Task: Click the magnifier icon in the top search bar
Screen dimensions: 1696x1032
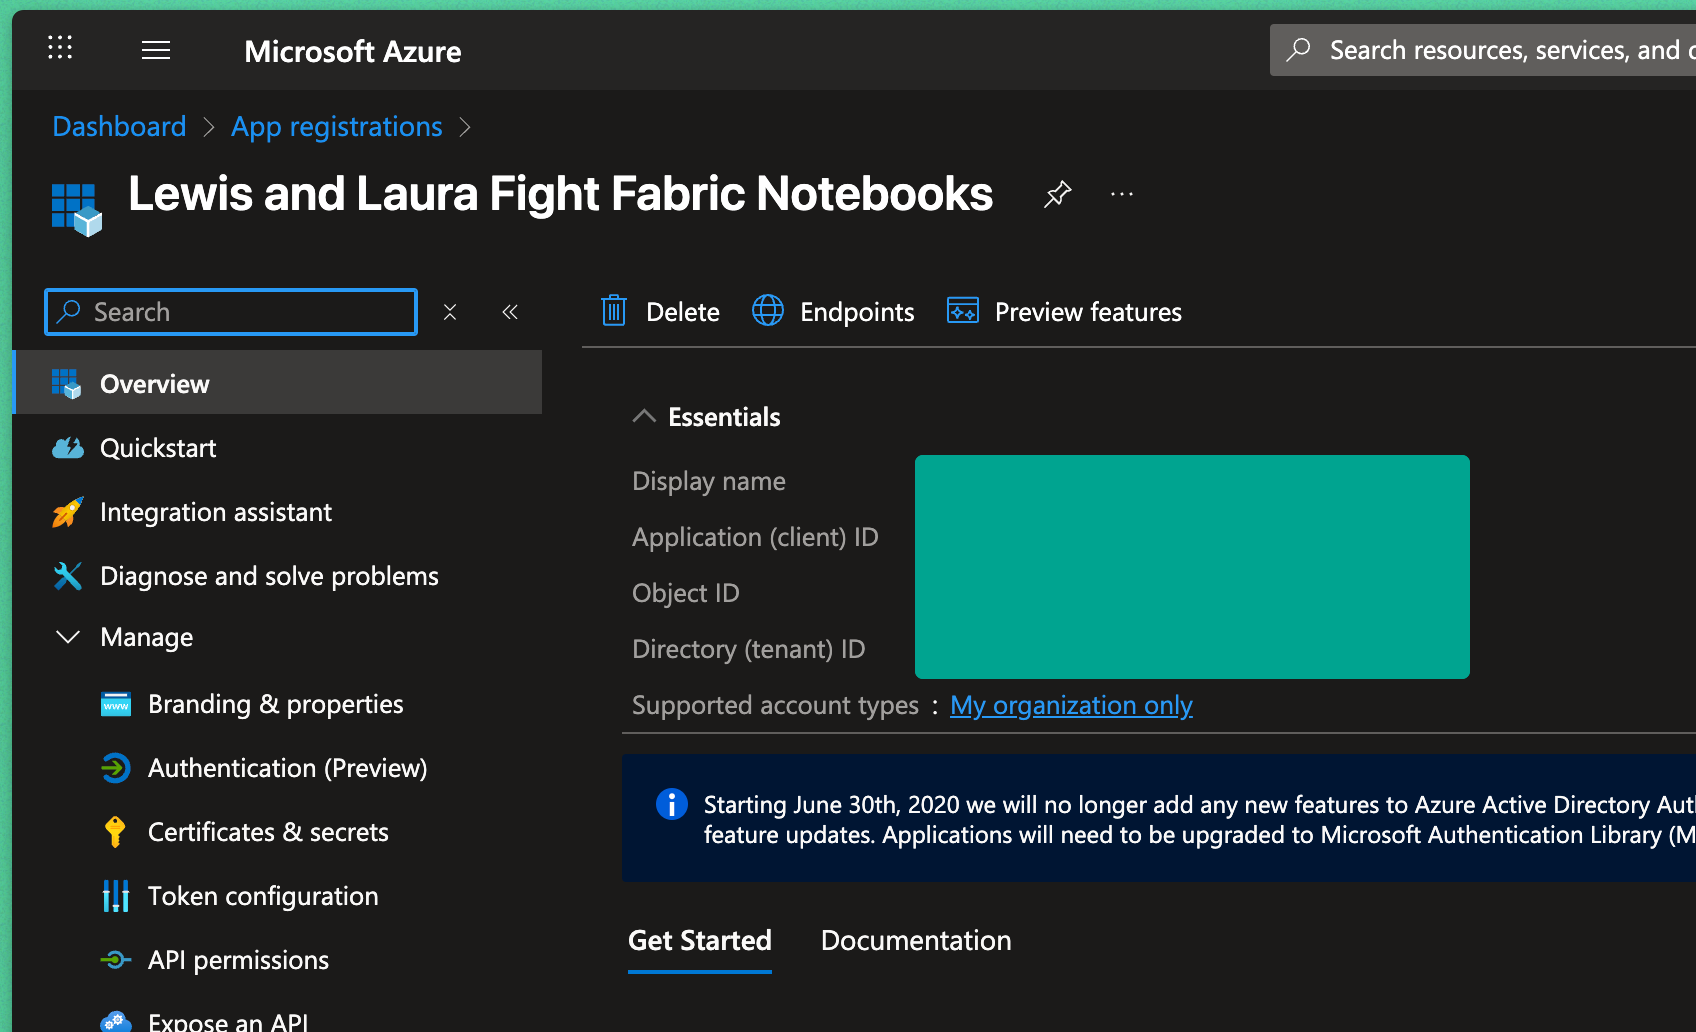Action: 1299,50
